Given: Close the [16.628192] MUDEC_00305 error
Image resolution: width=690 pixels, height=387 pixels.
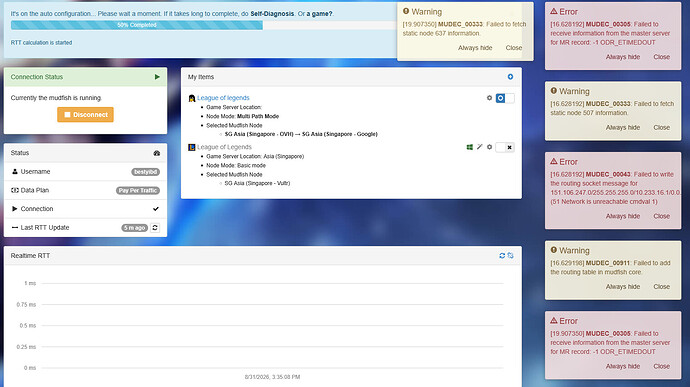Looking at the screenshot, I should (x=661, y=57).
